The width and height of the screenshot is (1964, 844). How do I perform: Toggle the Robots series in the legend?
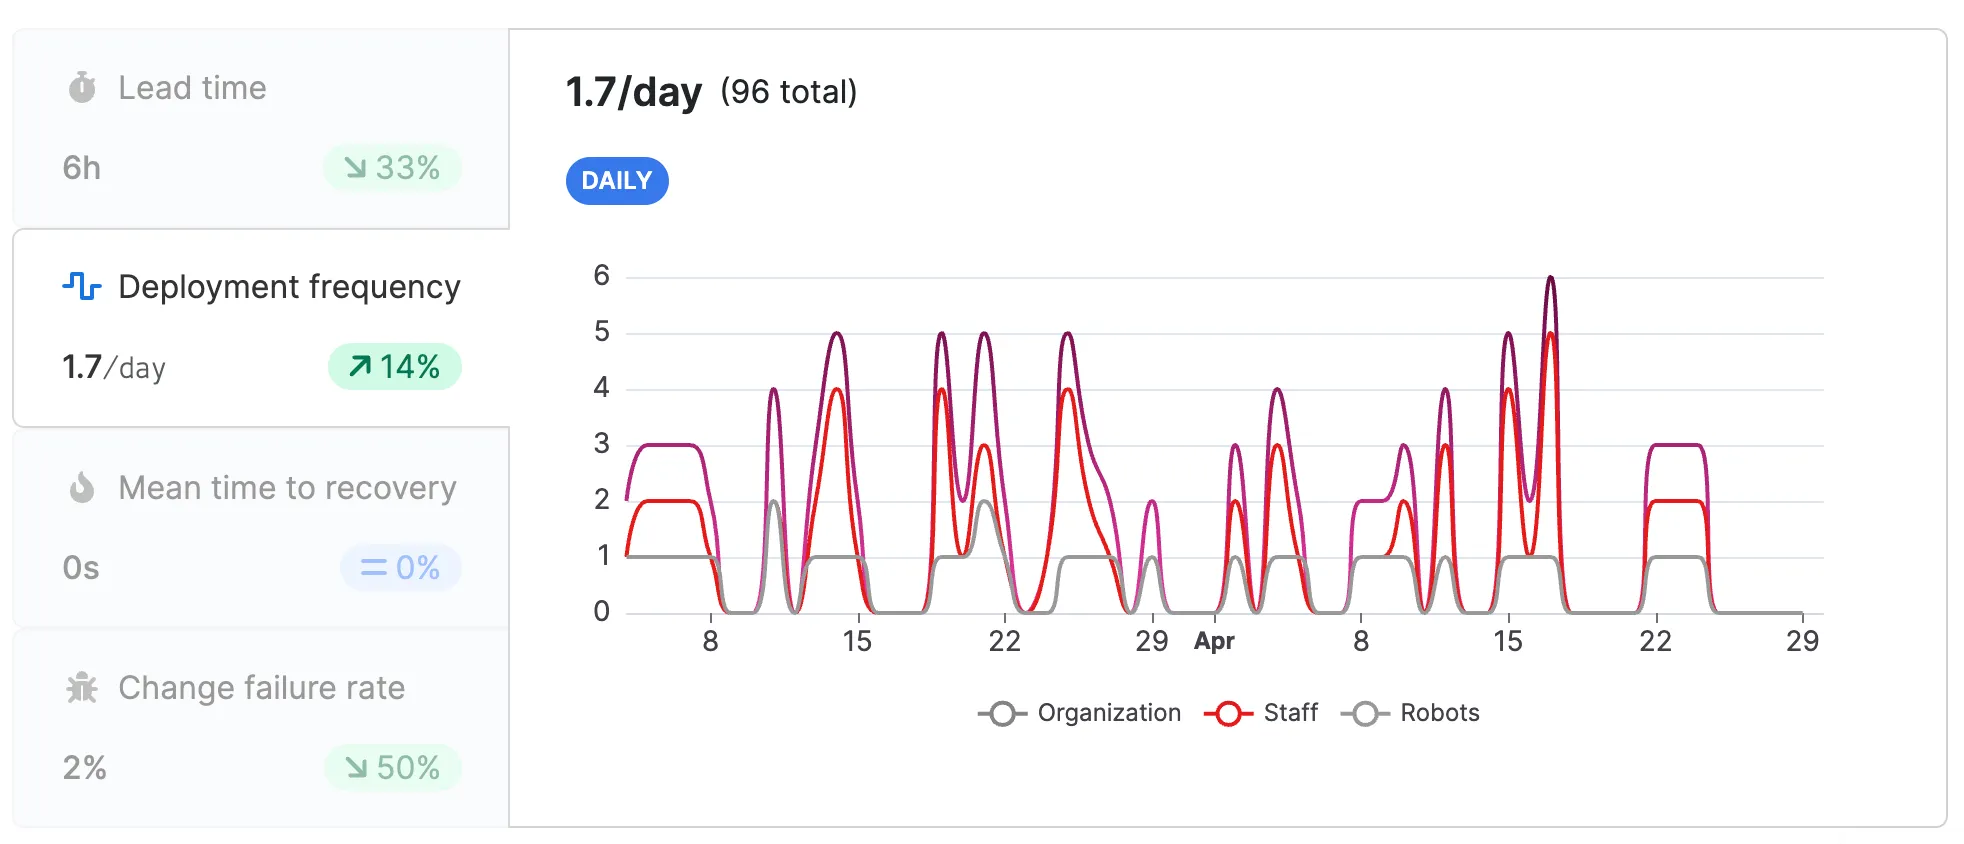1410,713
